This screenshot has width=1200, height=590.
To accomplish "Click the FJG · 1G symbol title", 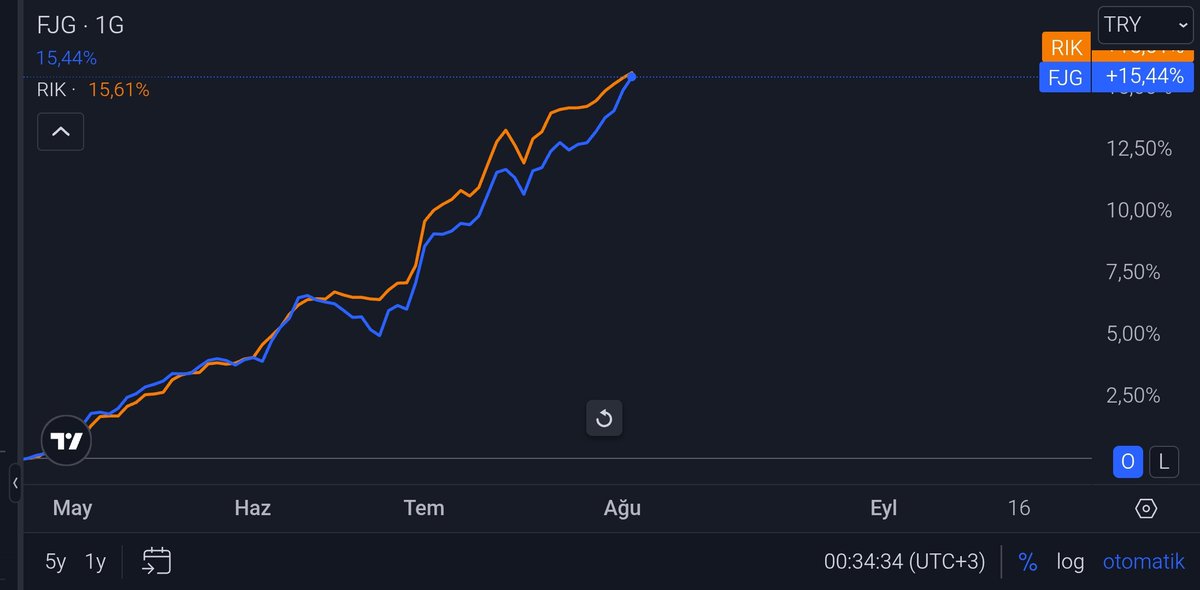I will pos(80,26).
